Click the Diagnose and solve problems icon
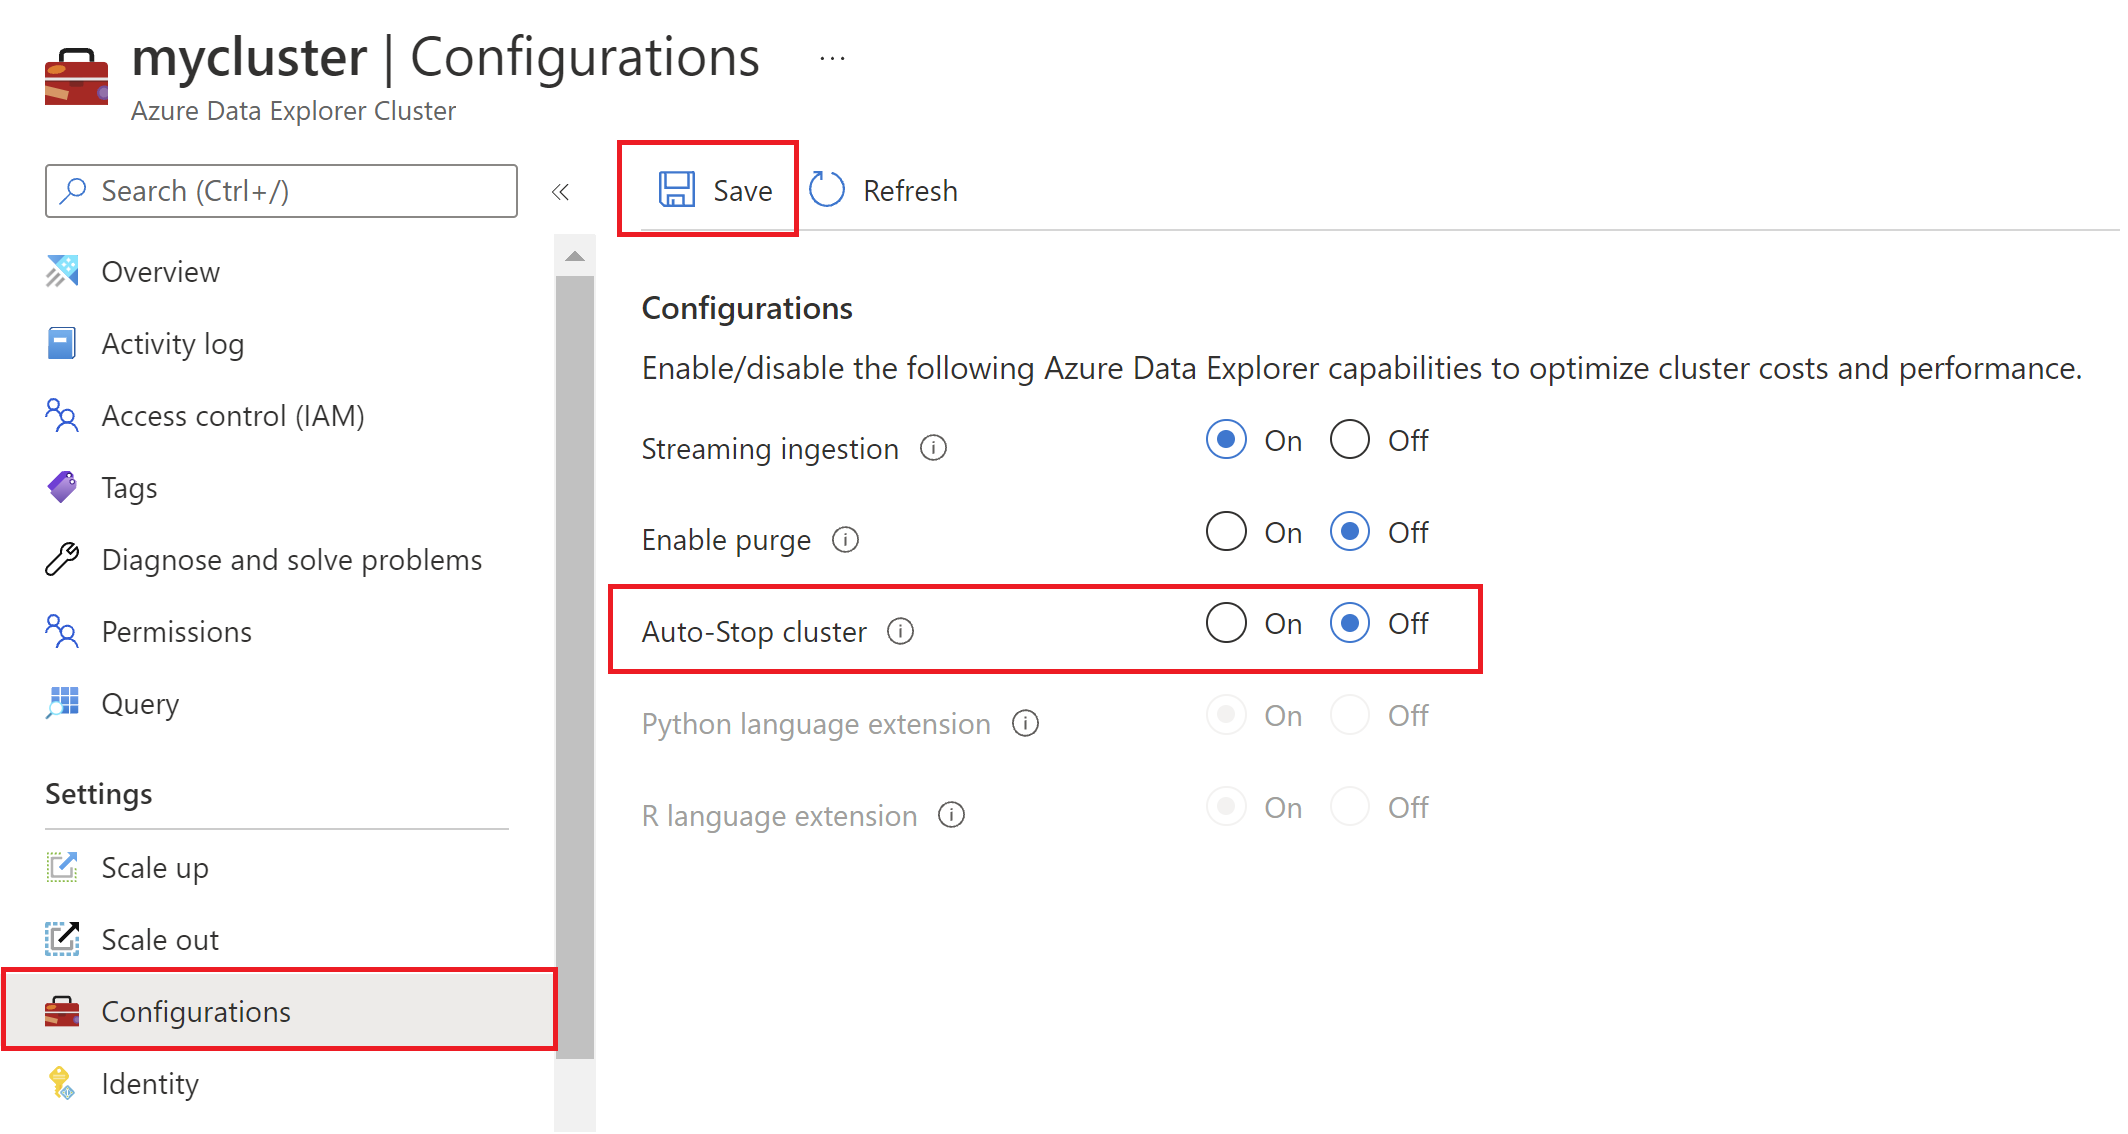 [x=63, y=559]
